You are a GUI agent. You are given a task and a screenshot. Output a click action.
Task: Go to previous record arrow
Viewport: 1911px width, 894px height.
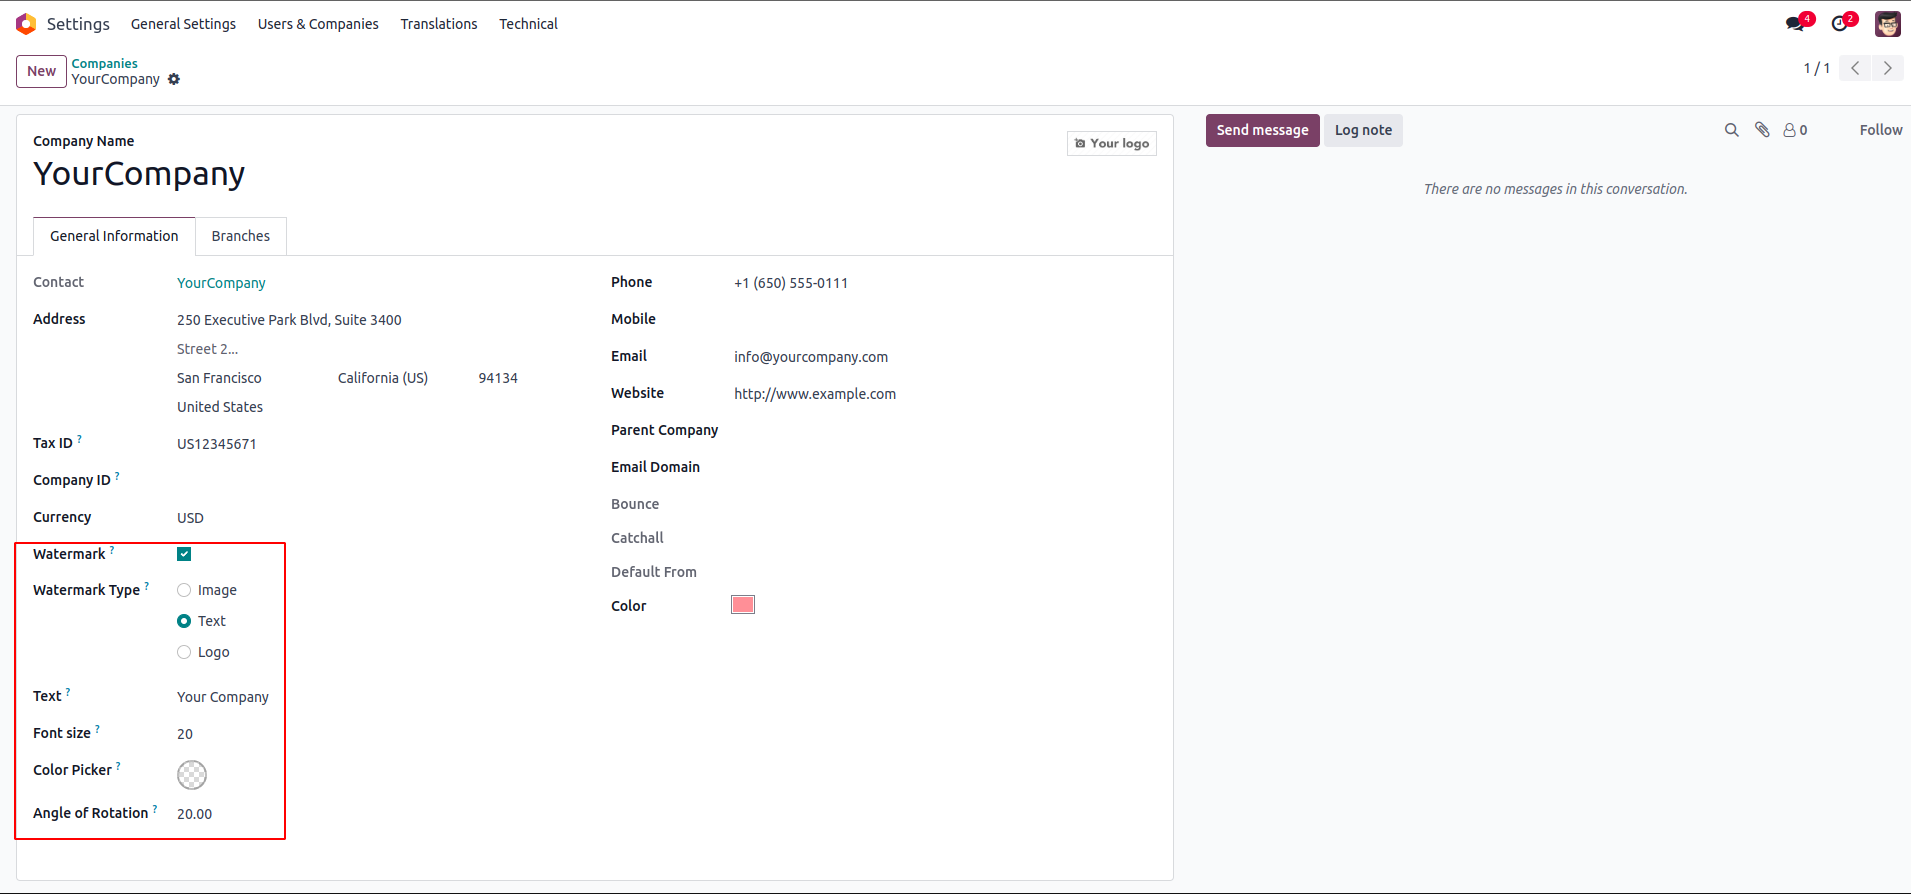pyautogui.click(x=1855, y=68)
